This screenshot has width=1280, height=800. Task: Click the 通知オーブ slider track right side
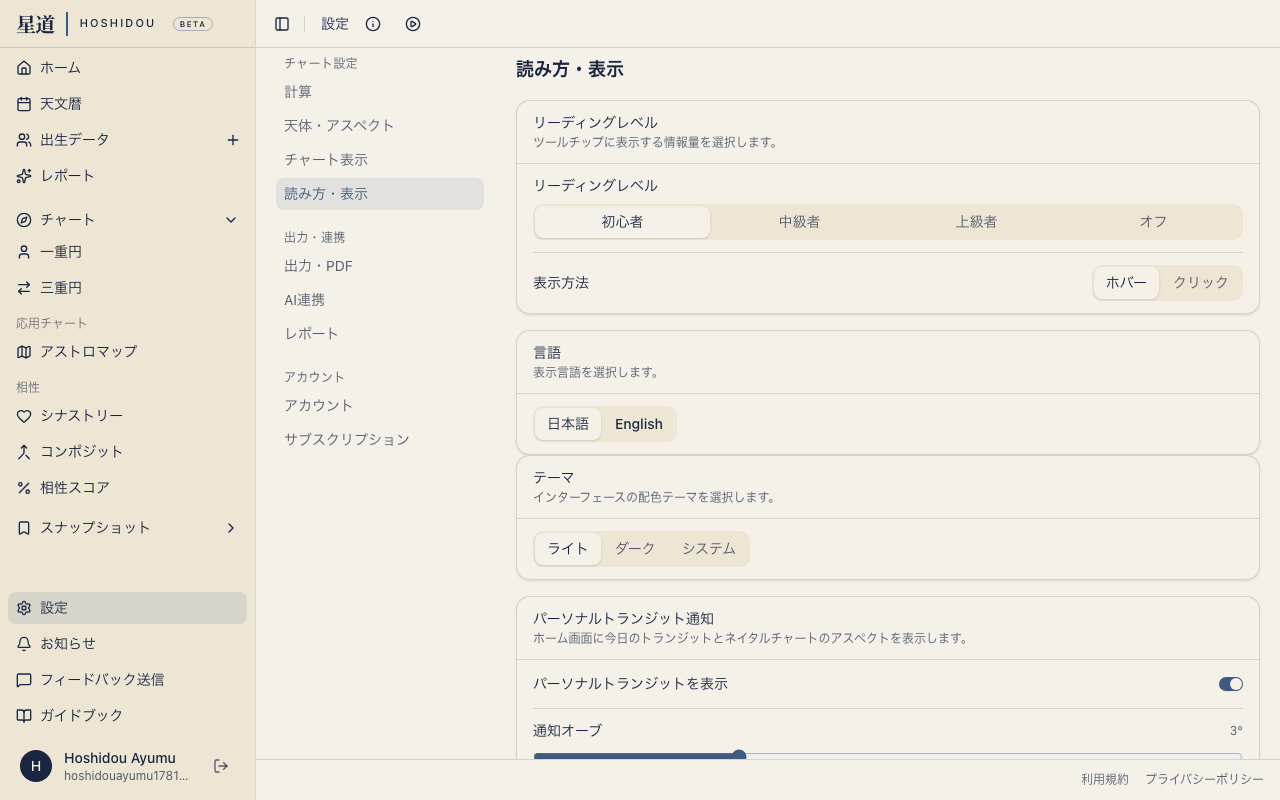tap(995, 756)
